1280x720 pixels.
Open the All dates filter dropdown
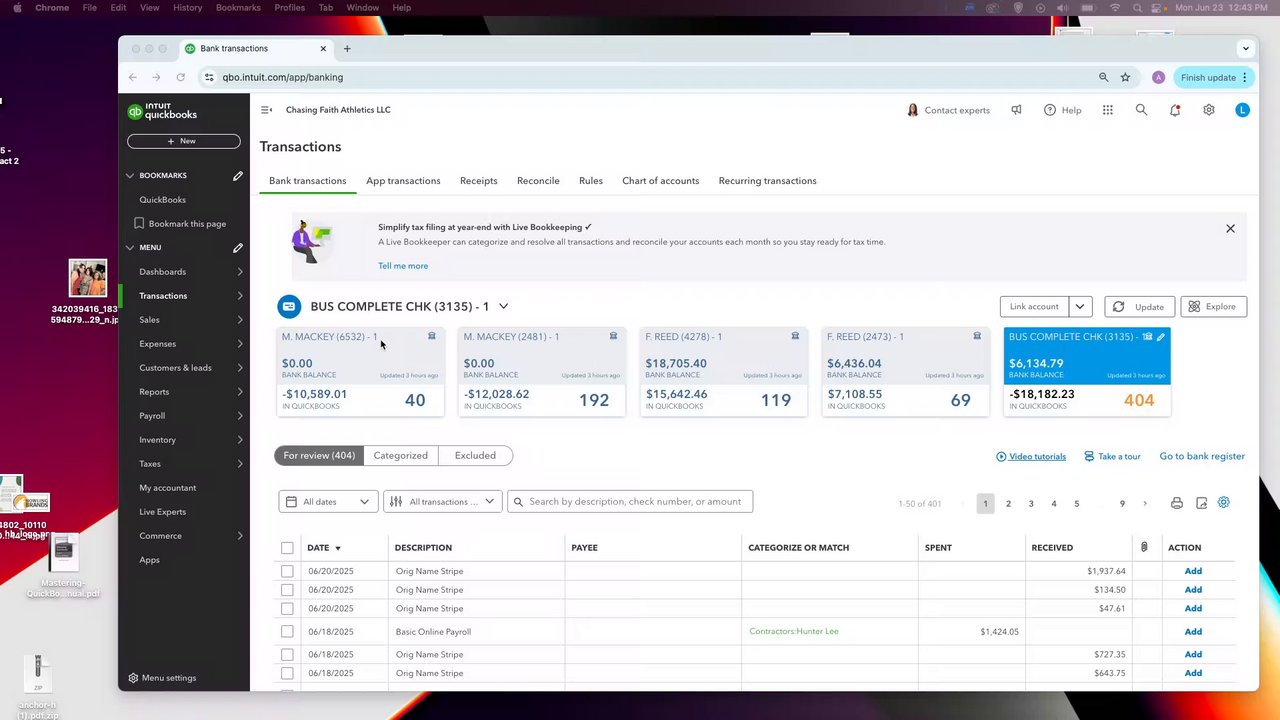(x=328, y=502)
